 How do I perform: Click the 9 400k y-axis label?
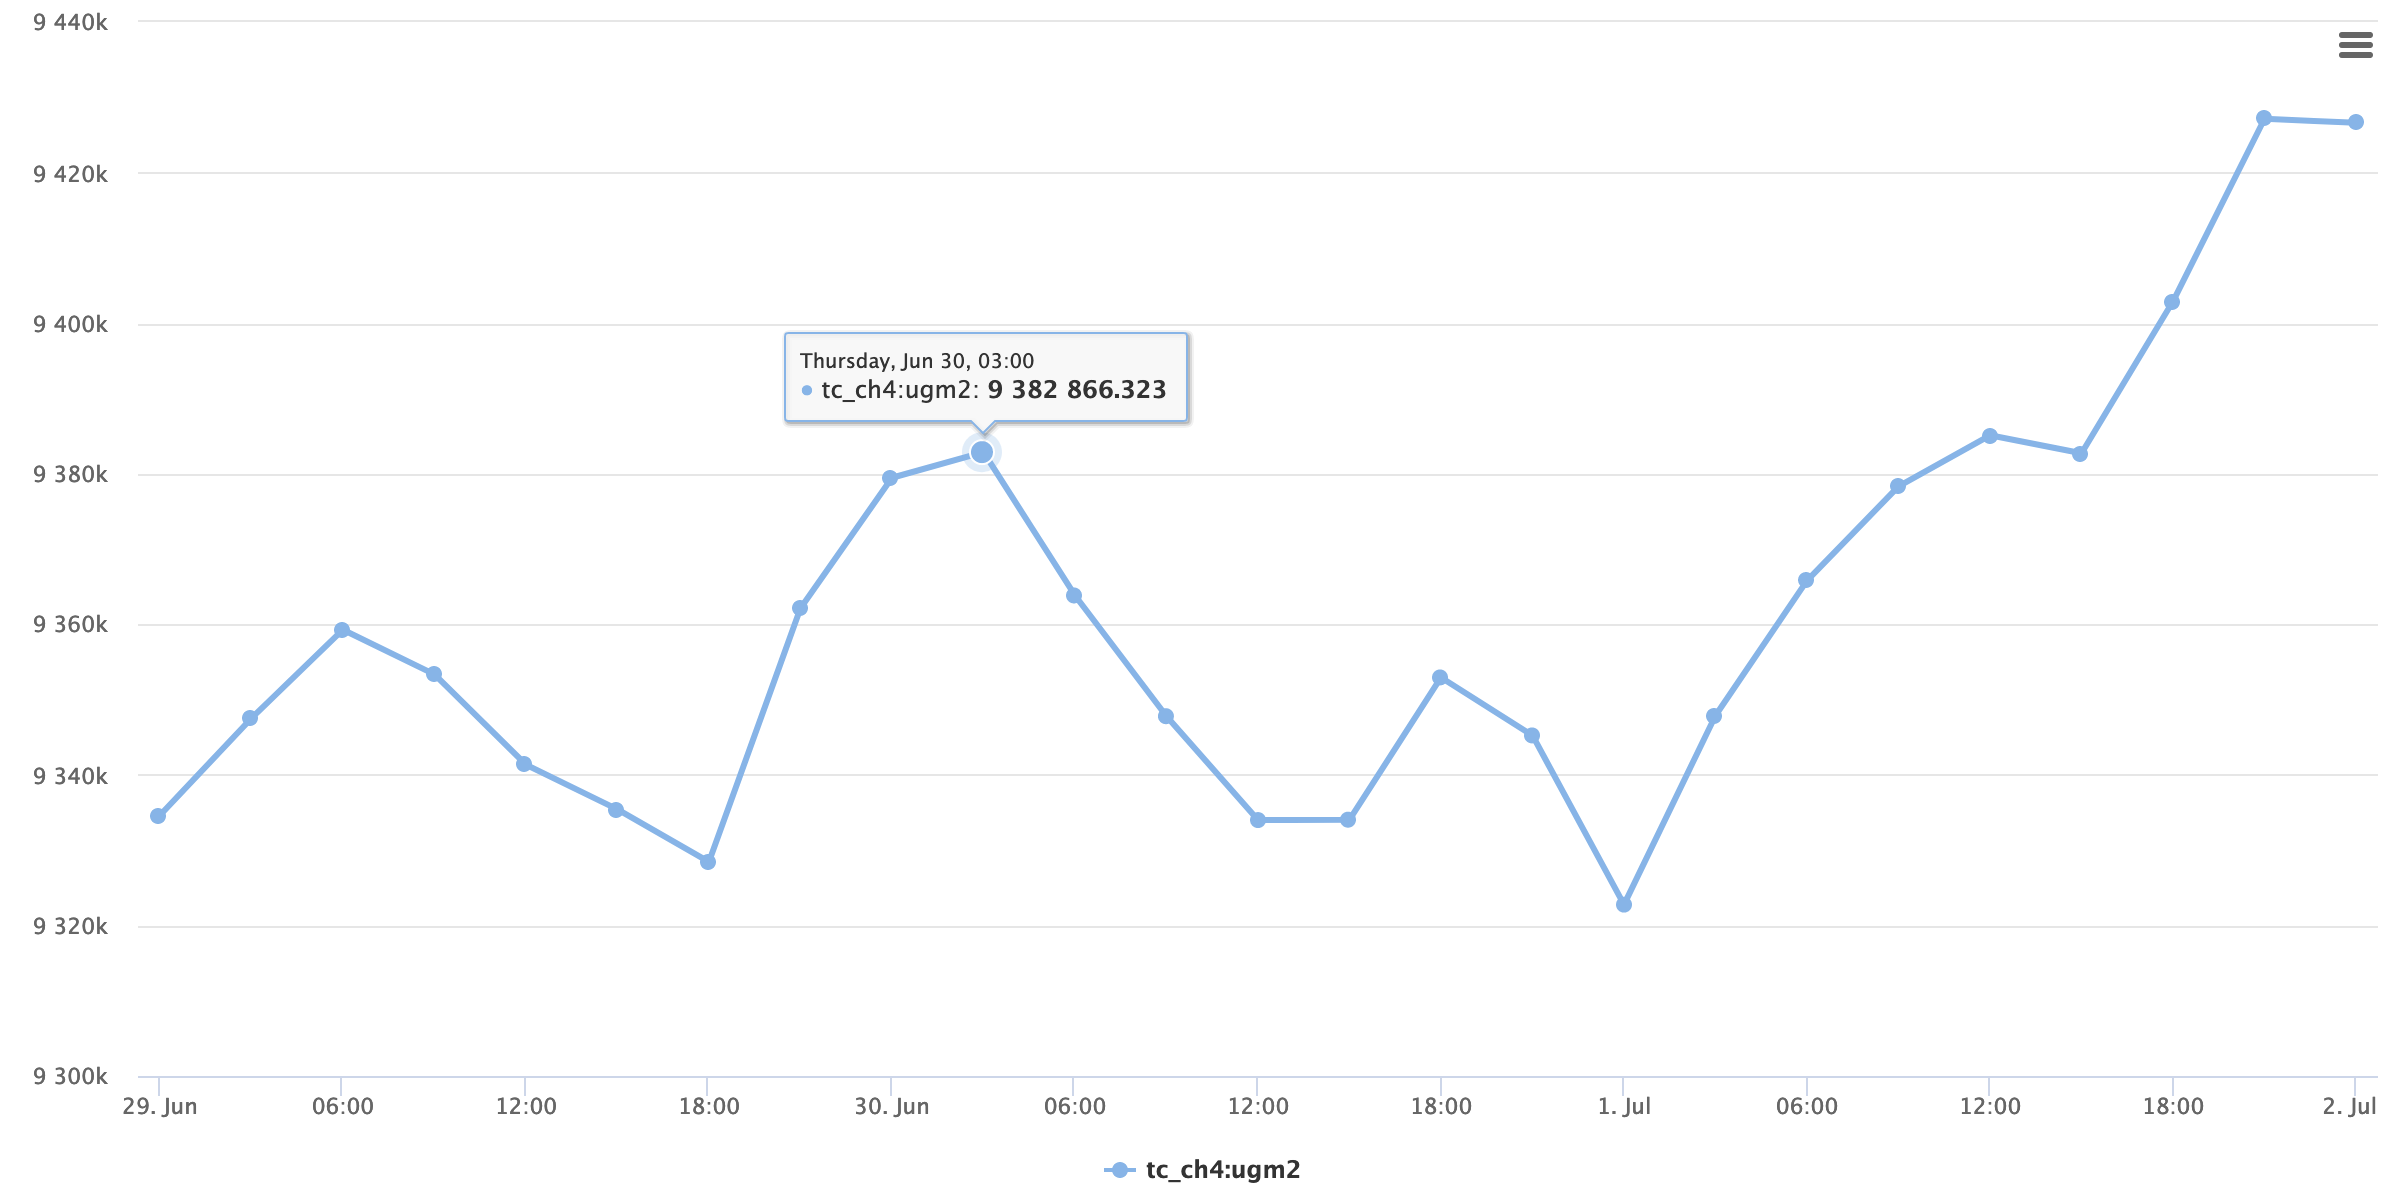70,324
